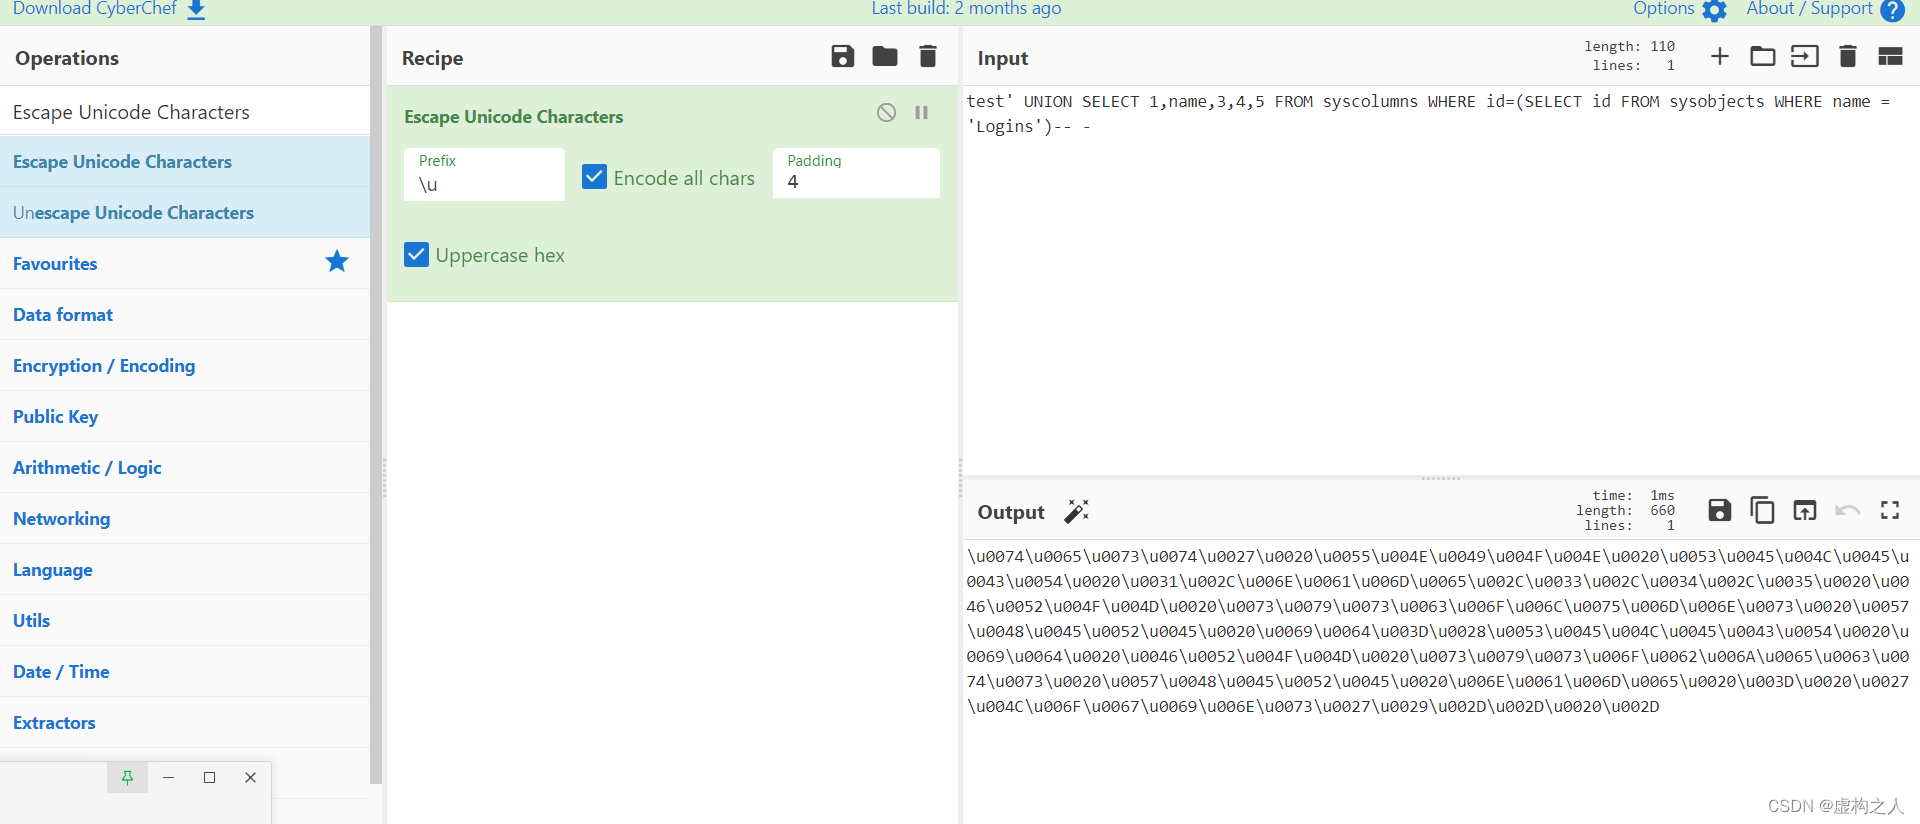Screen dimensions: 1920x824
Task: Click the Favourites star icon
Action: 337,262
